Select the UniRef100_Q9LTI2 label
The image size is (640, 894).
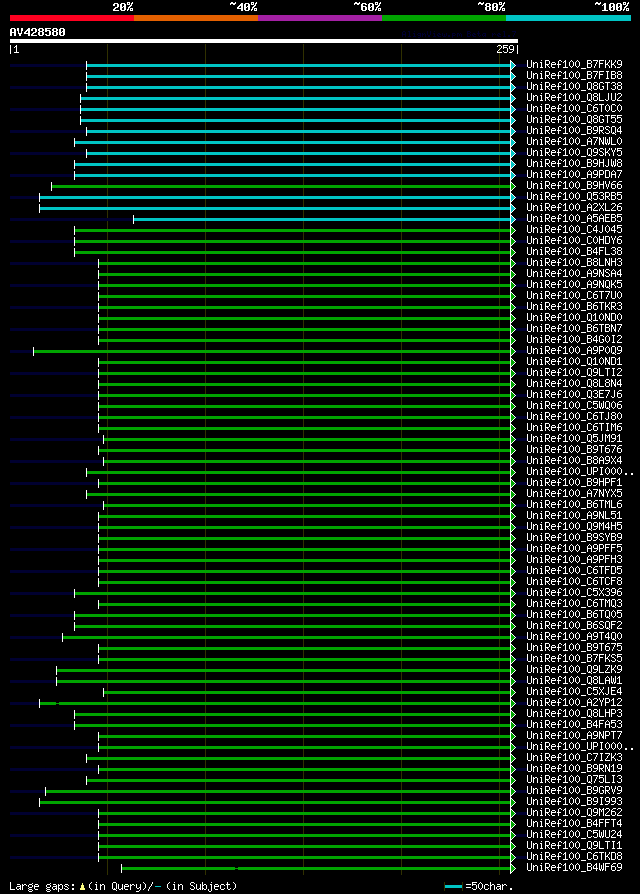(574, 373)
